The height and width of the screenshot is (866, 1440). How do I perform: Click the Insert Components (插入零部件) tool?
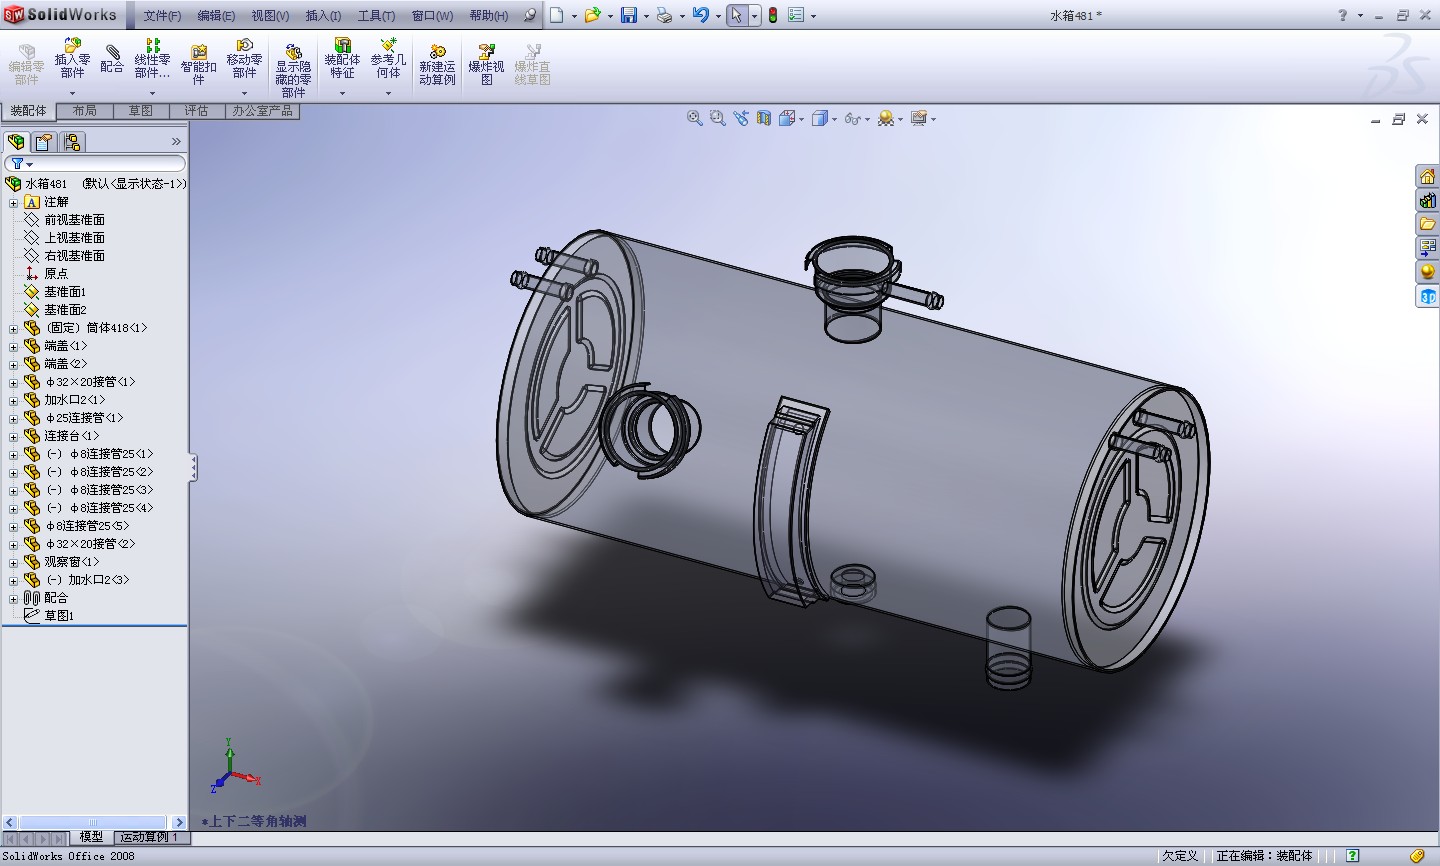(x=72, y=59)
